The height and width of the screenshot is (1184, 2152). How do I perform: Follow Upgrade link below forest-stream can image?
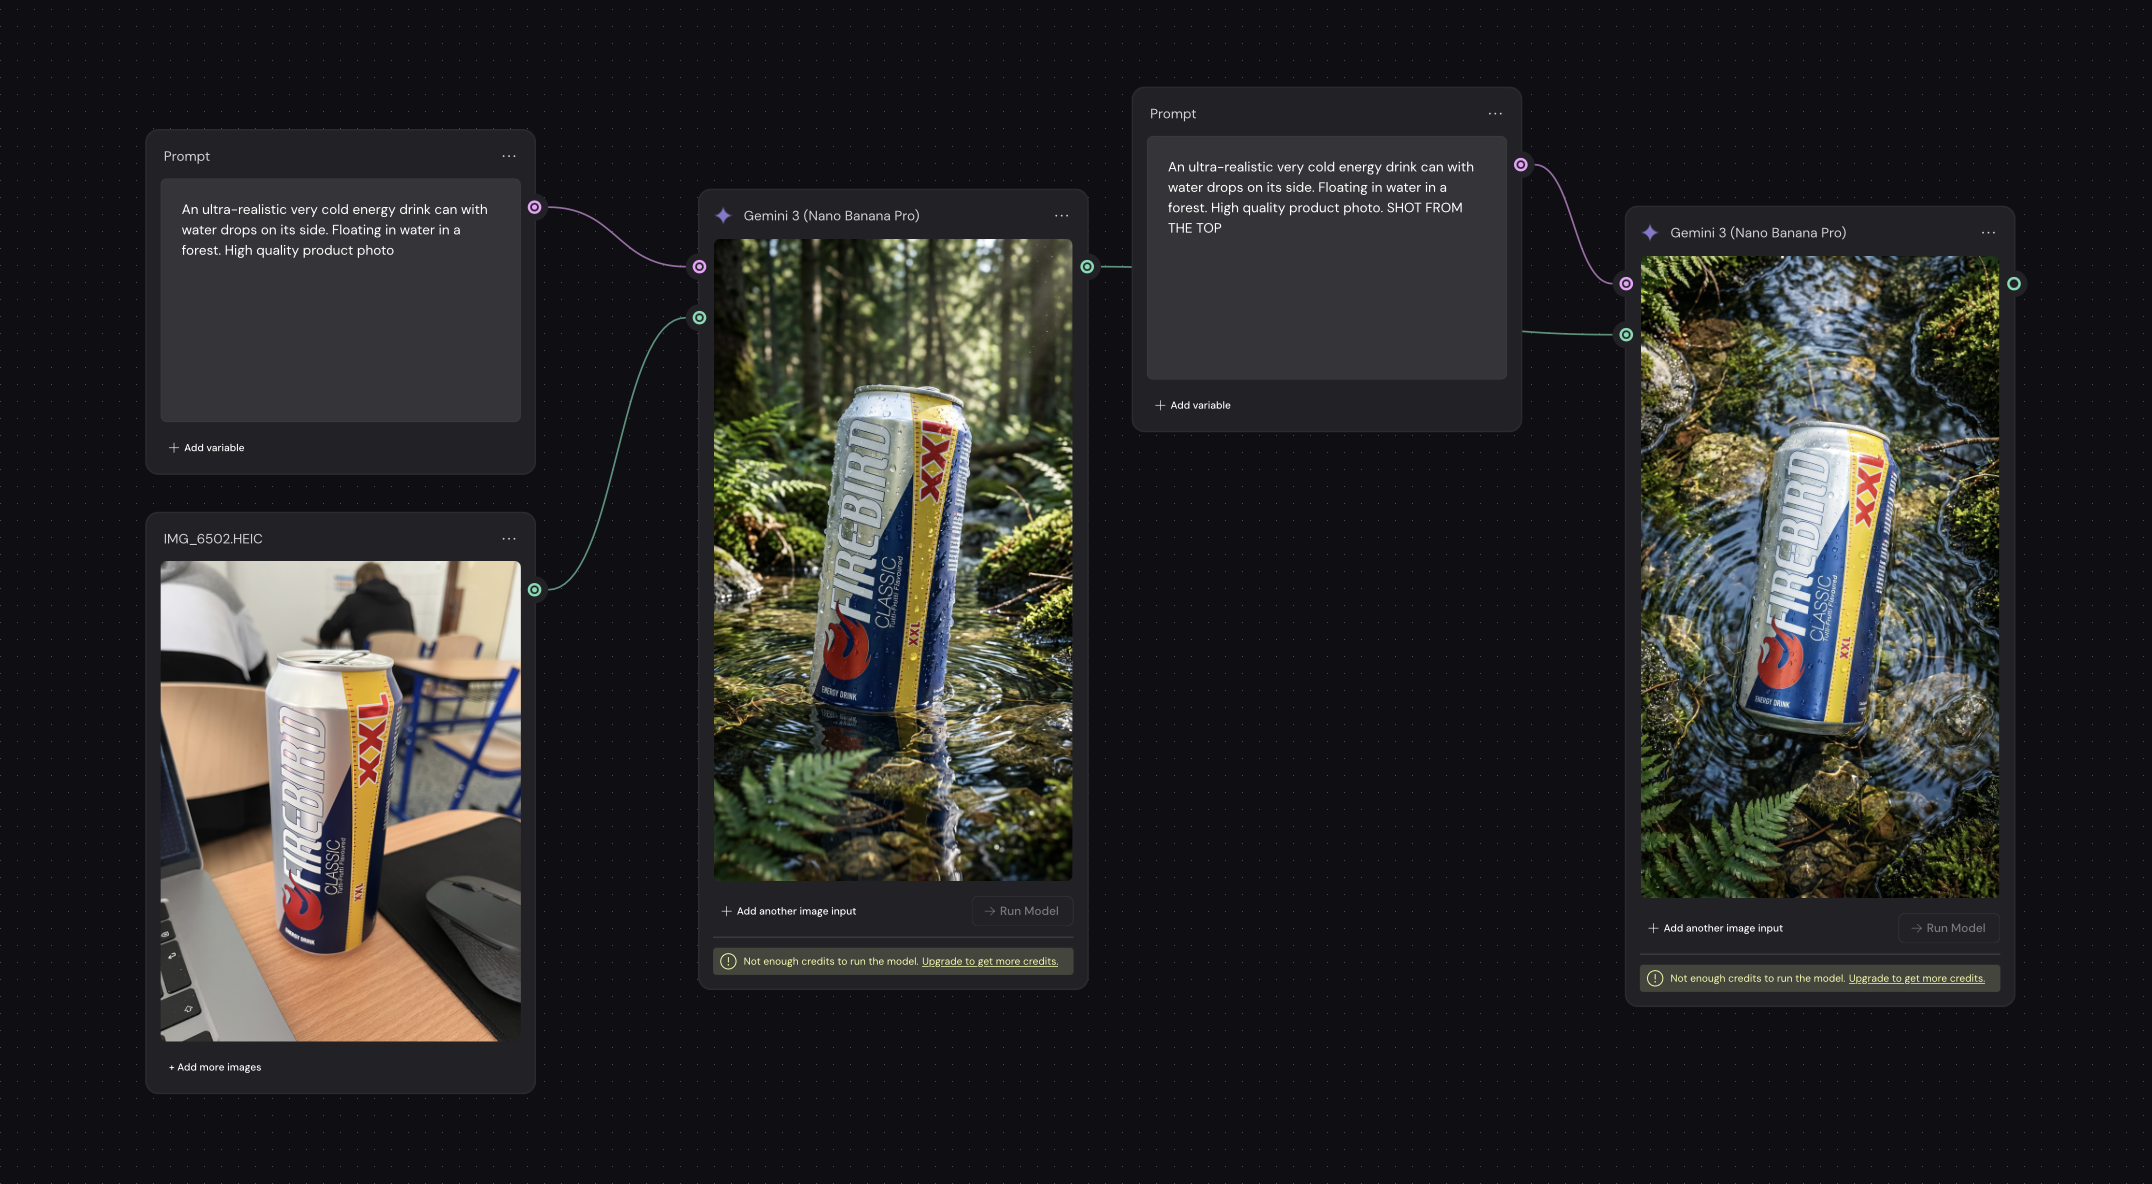(x=990, y=962)
